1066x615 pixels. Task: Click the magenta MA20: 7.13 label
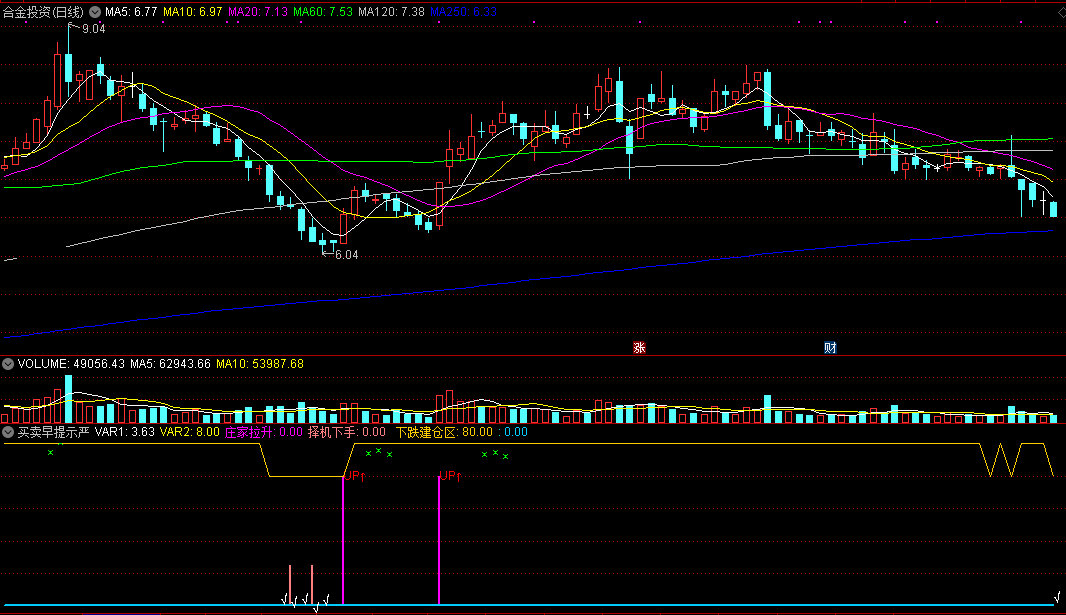[258, 12]
